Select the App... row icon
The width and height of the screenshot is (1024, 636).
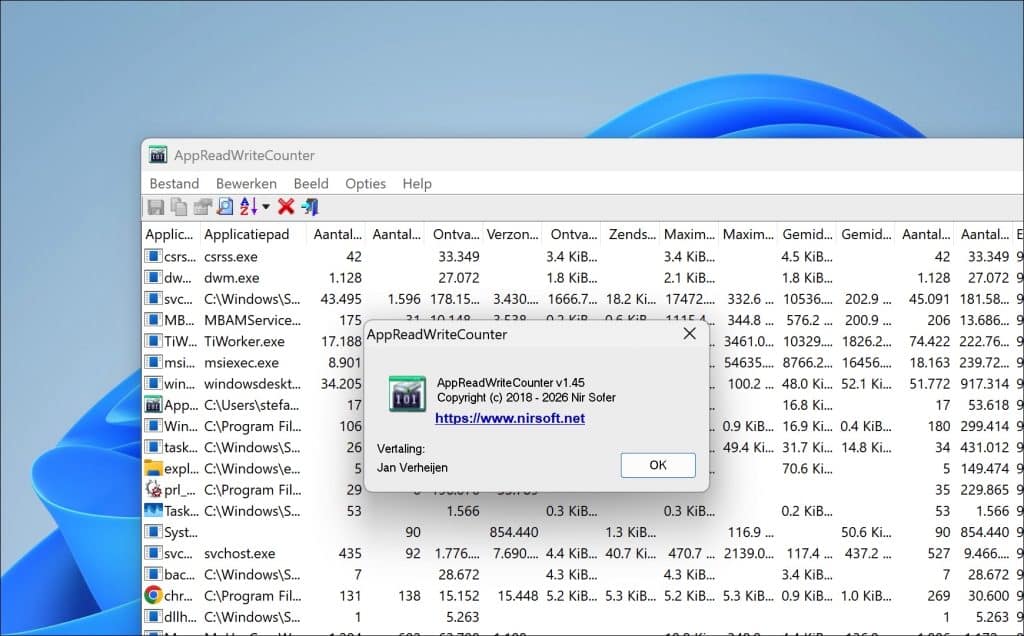[153, 404]
